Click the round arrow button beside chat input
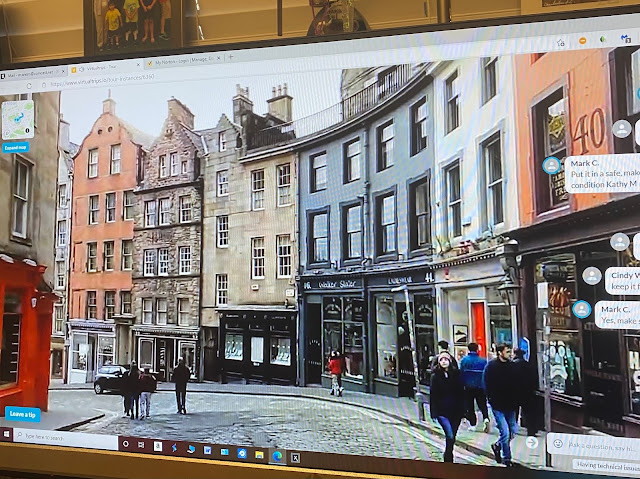The width and height of the screenshot is (640, 479). click(x=531, y=442)
